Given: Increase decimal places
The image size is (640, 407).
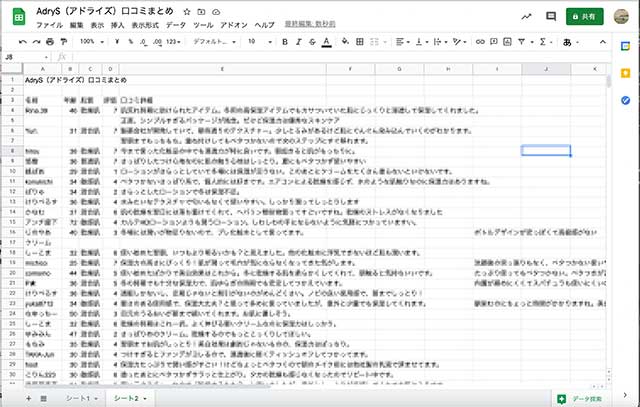Looking at the screenshot, I should pos(158,42).
